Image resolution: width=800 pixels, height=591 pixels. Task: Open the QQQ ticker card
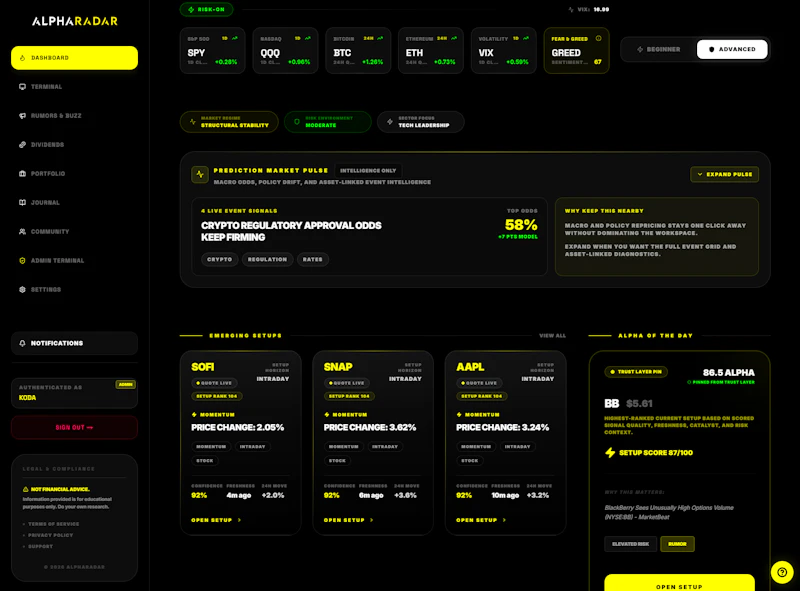(x=285, y=51)
